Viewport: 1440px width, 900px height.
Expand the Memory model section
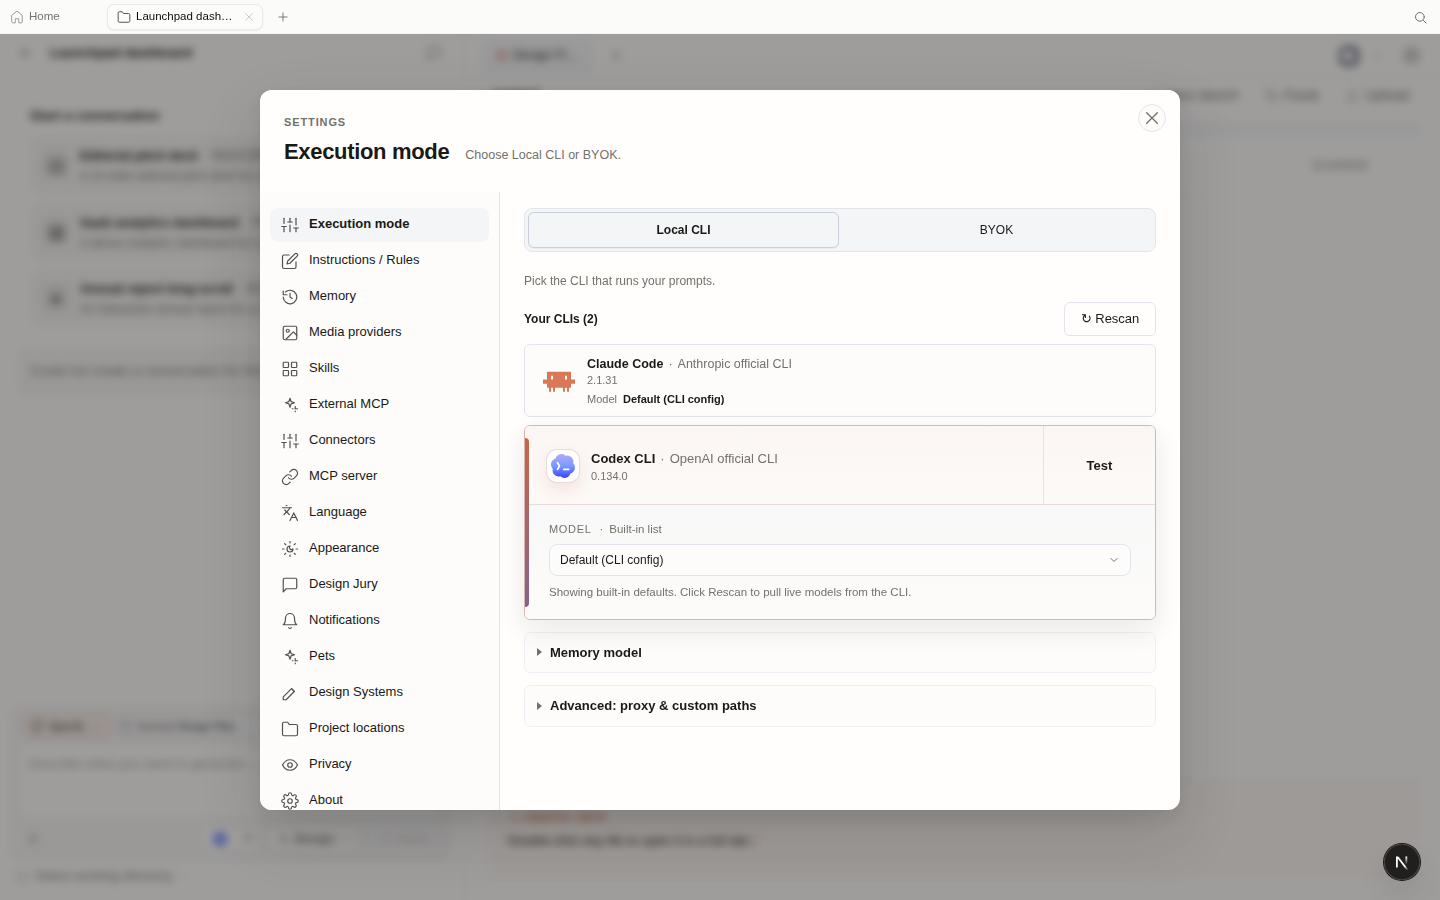click(840, 653)
